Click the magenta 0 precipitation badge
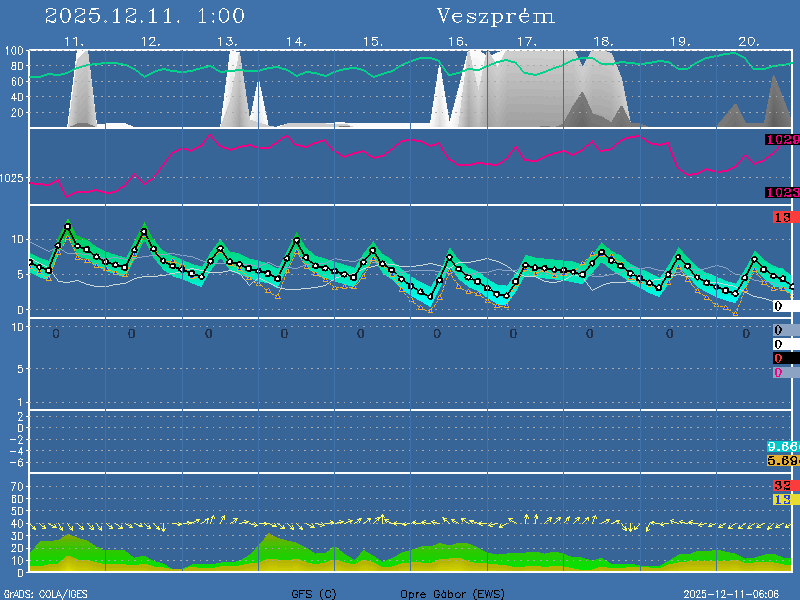The height and width of the screenshot is (600, 800). pos(778,373)
